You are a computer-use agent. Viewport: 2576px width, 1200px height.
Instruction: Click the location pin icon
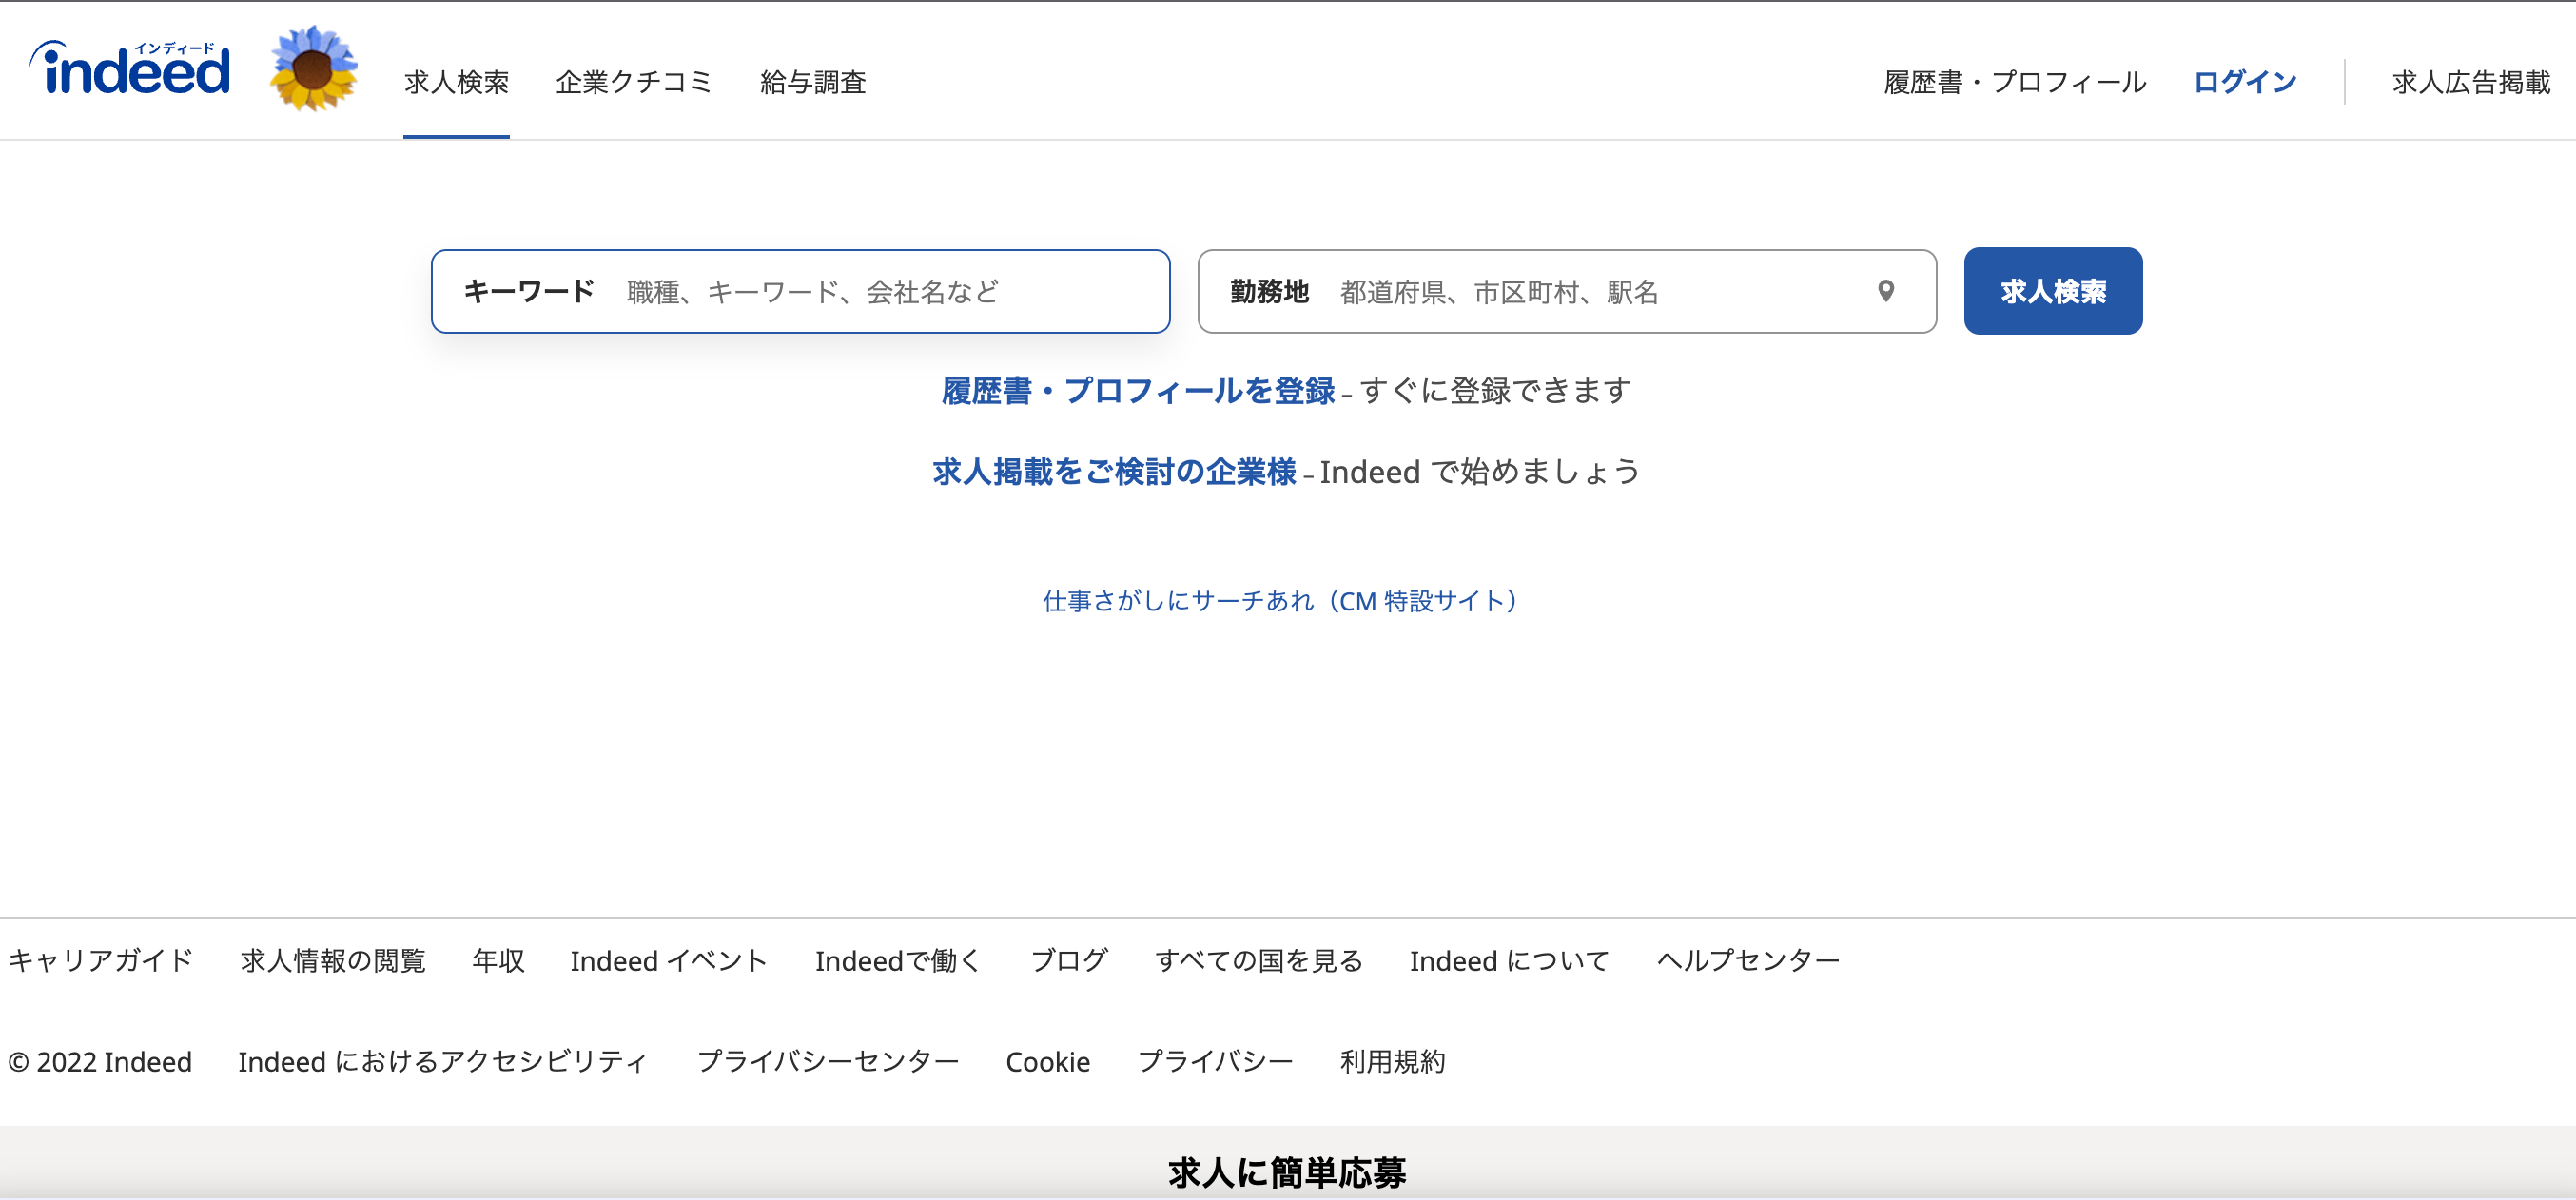[1885, 291]
